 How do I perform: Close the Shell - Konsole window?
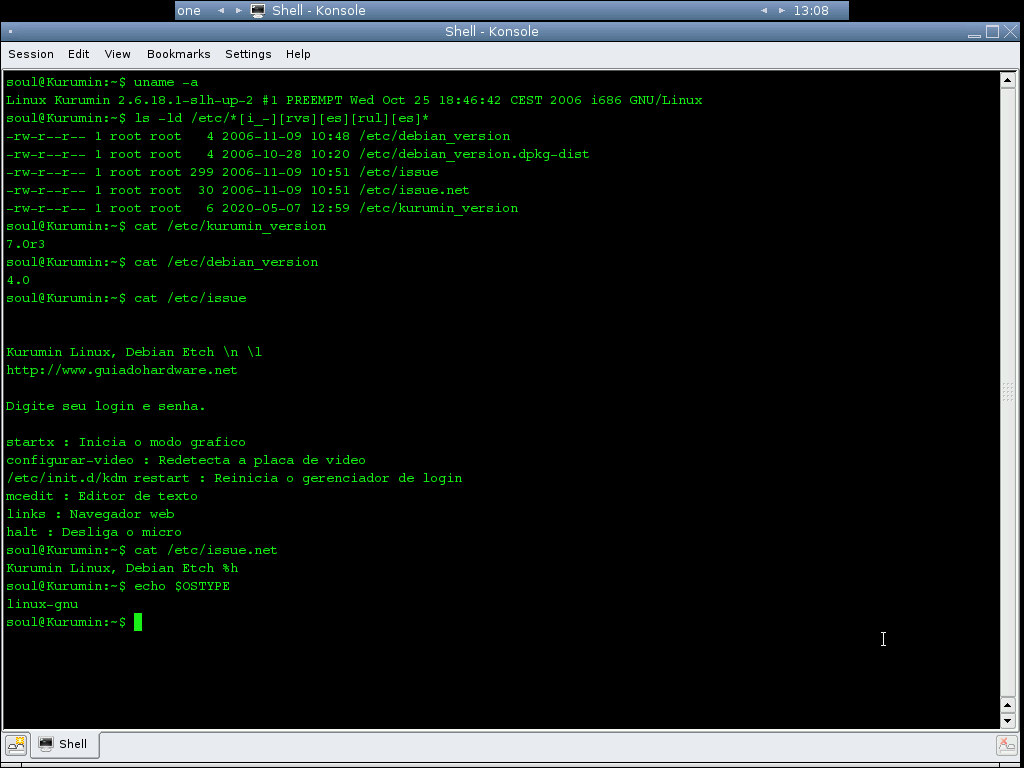1010,31
